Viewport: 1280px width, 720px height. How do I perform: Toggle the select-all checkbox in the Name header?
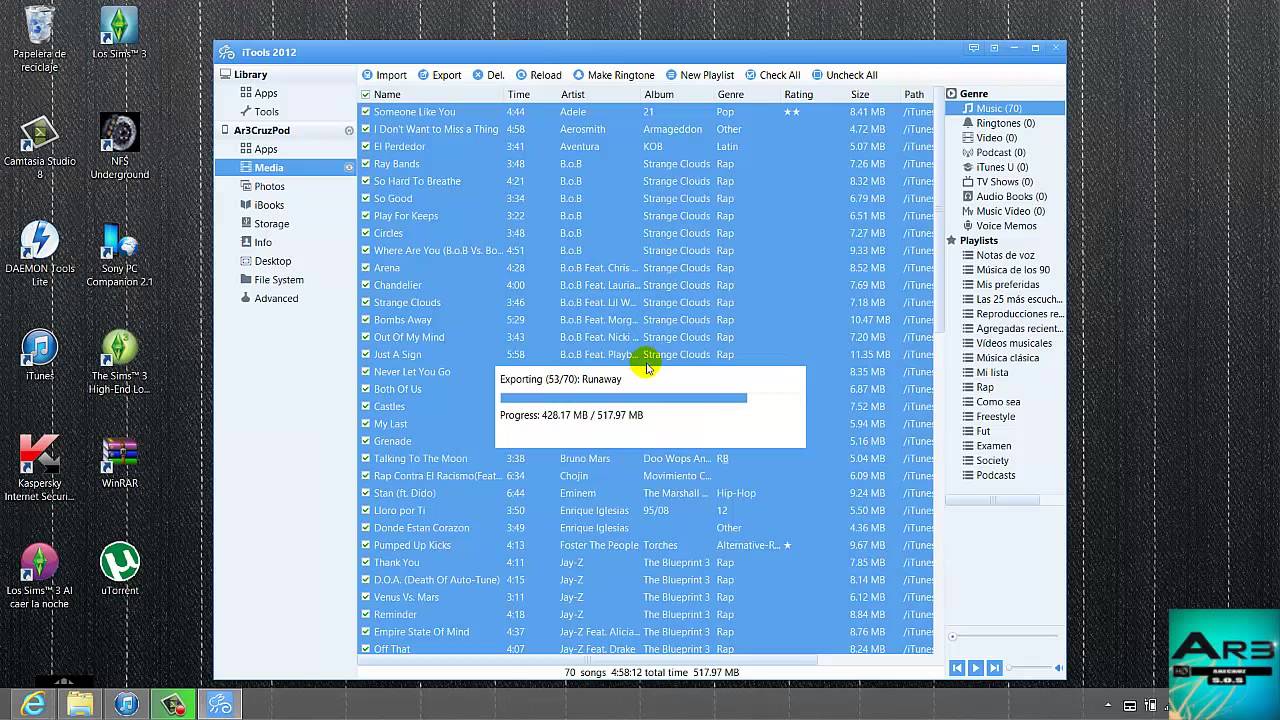[x=365, y=94]
